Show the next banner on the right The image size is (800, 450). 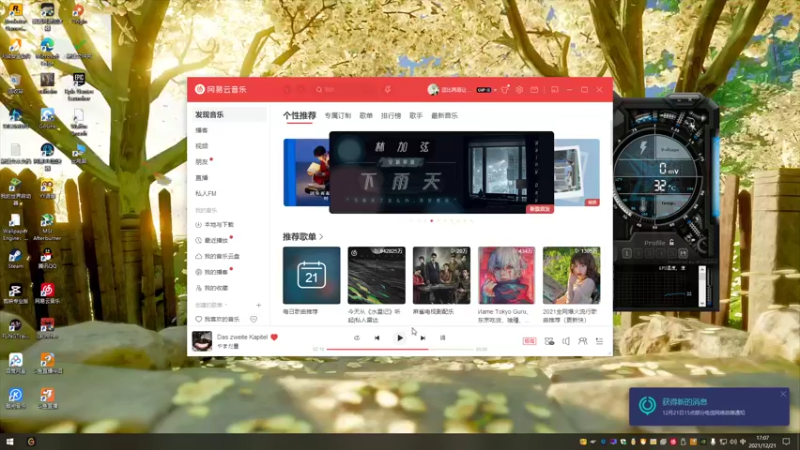tap(577, 172)
